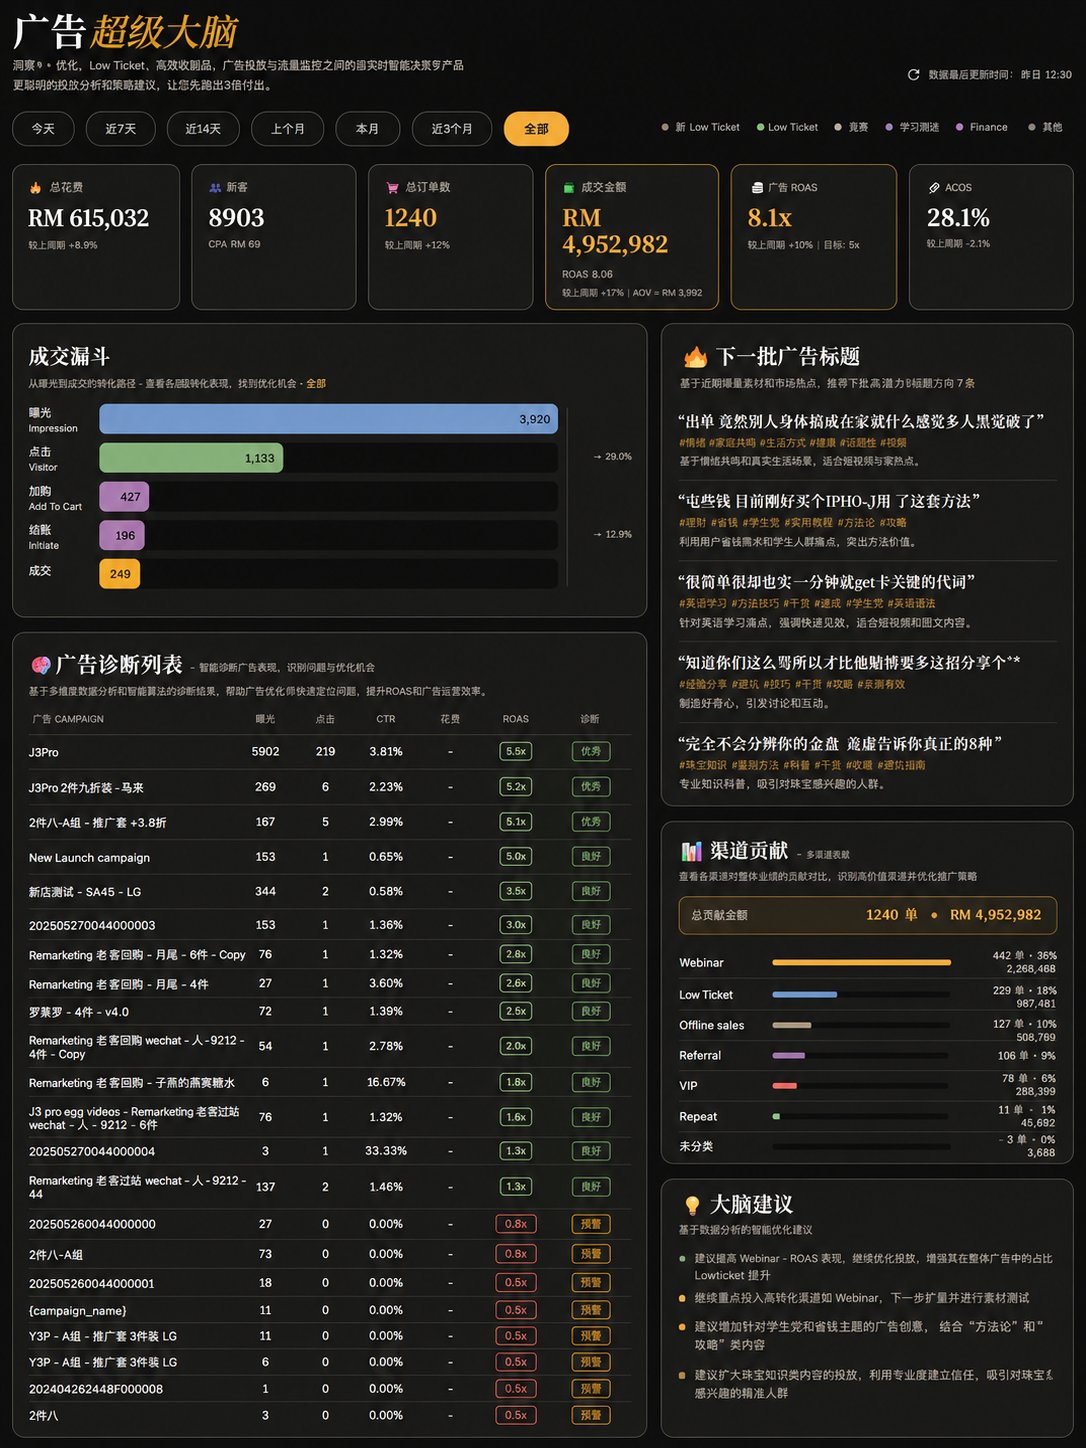The width and height of the screenshot is (1086, 1448).
Task: Click the 5.5x ROAS badge for J3Pro
Action: [x=516, y=751]
